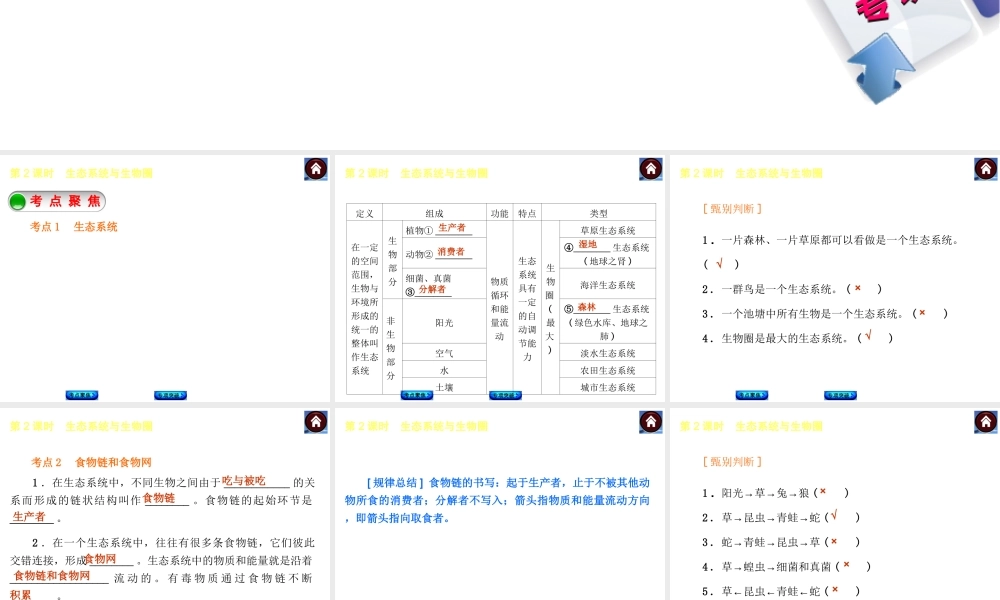1000x600 pixels.
Task: Click the 功能 column header in the table
Action: tap(499, 213)
